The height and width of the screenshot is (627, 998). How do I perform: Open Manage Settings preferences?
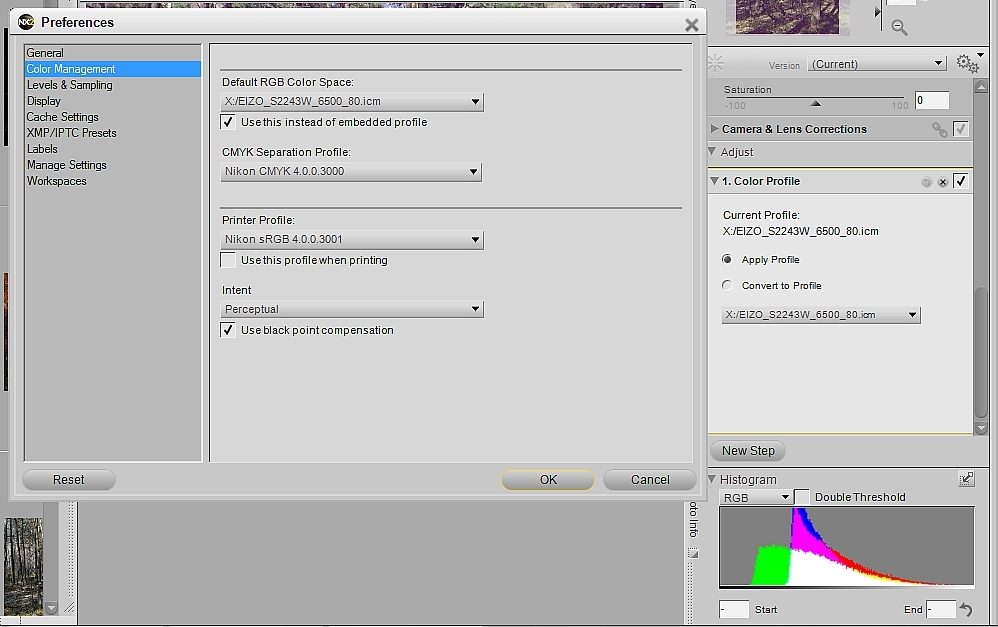coord(113,164)
